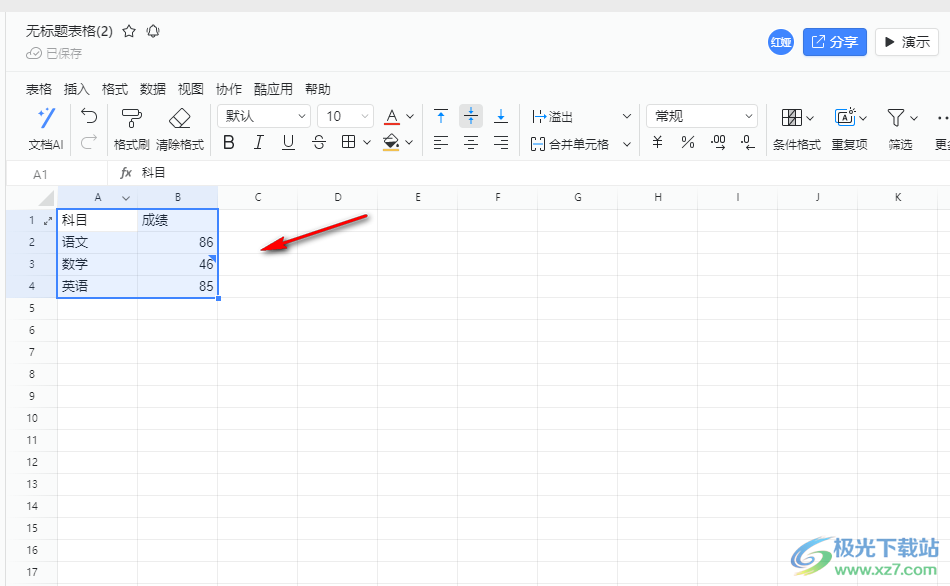The height and width of the screenshot is (586, 950).
Task: Select cell with value 46
Action: coord(178,264)
